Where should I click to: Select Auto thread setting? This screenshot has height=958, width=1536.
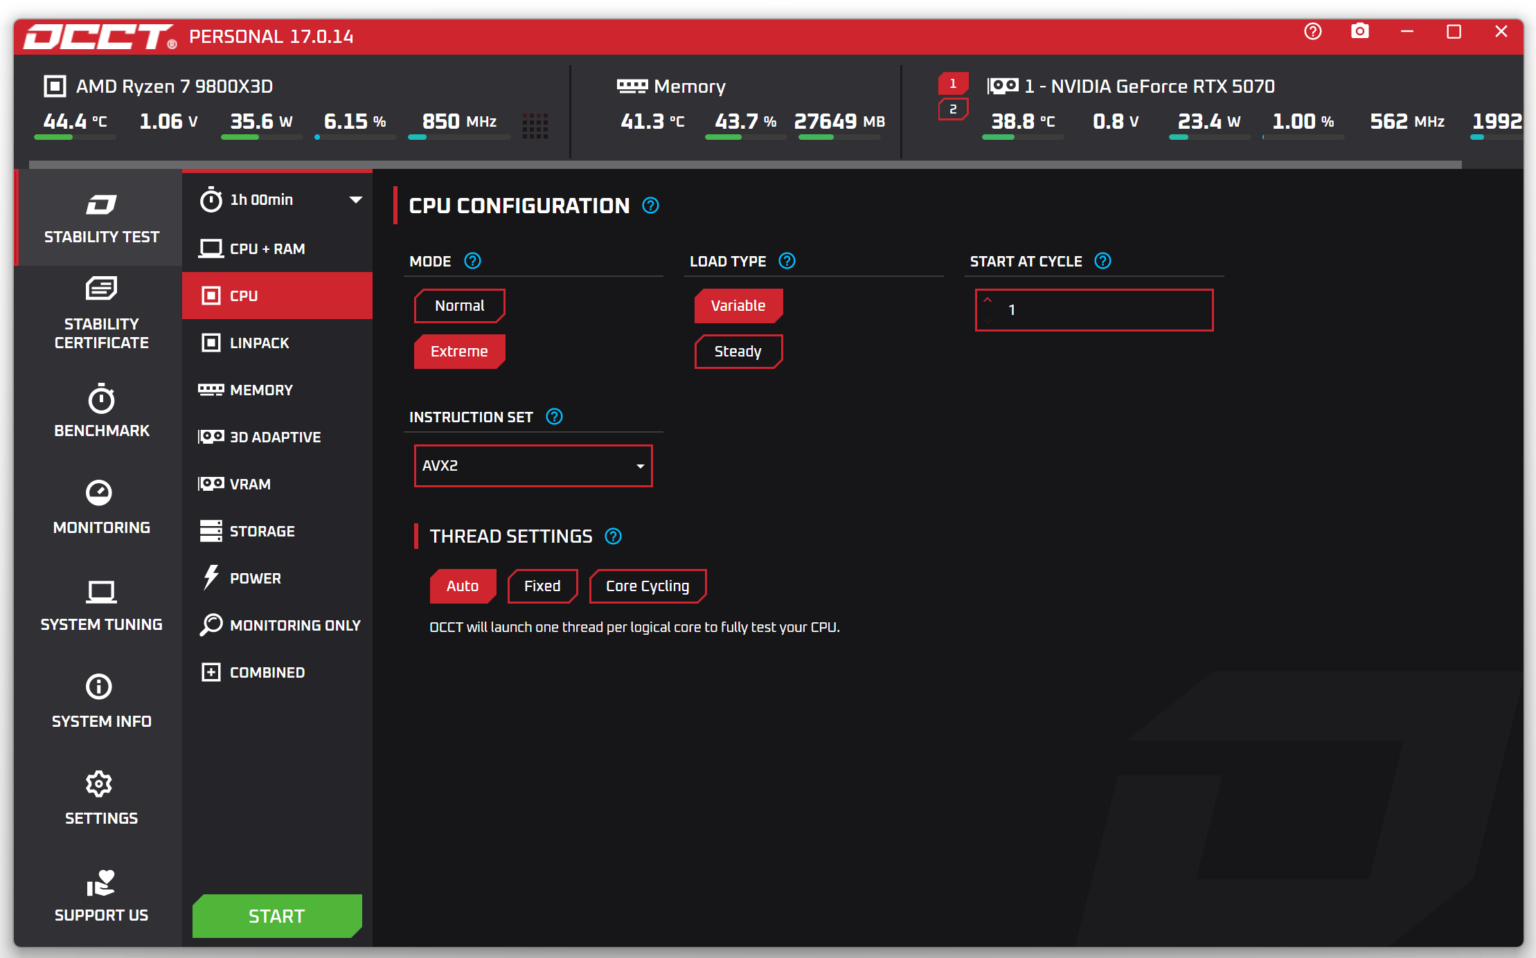[x=463, y=586]
